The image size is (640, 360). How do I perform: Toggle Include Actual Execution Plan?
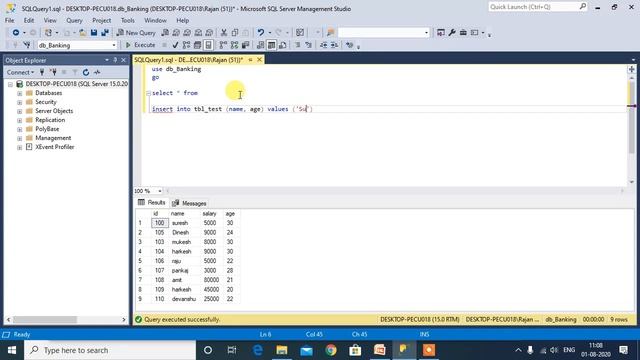coord(223,45)
